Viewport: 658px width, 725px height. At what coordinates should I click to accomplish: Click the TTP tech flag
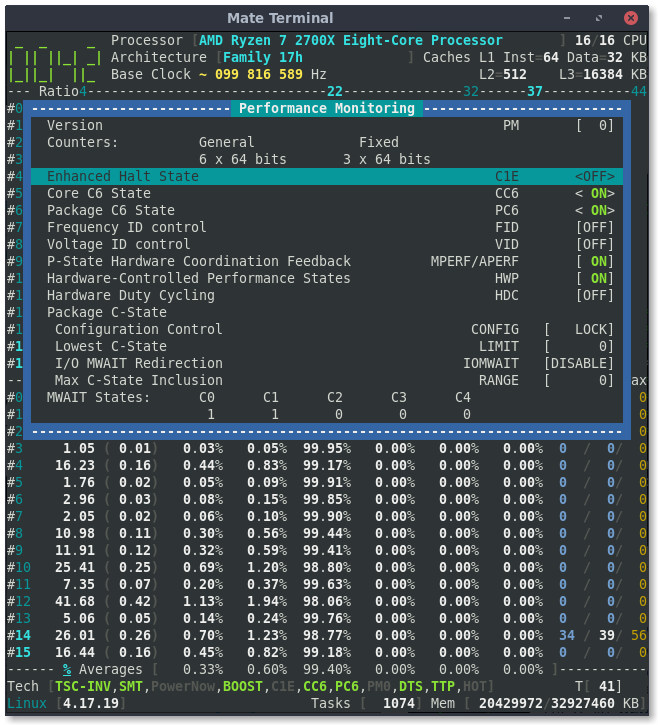tap(443, 686)
